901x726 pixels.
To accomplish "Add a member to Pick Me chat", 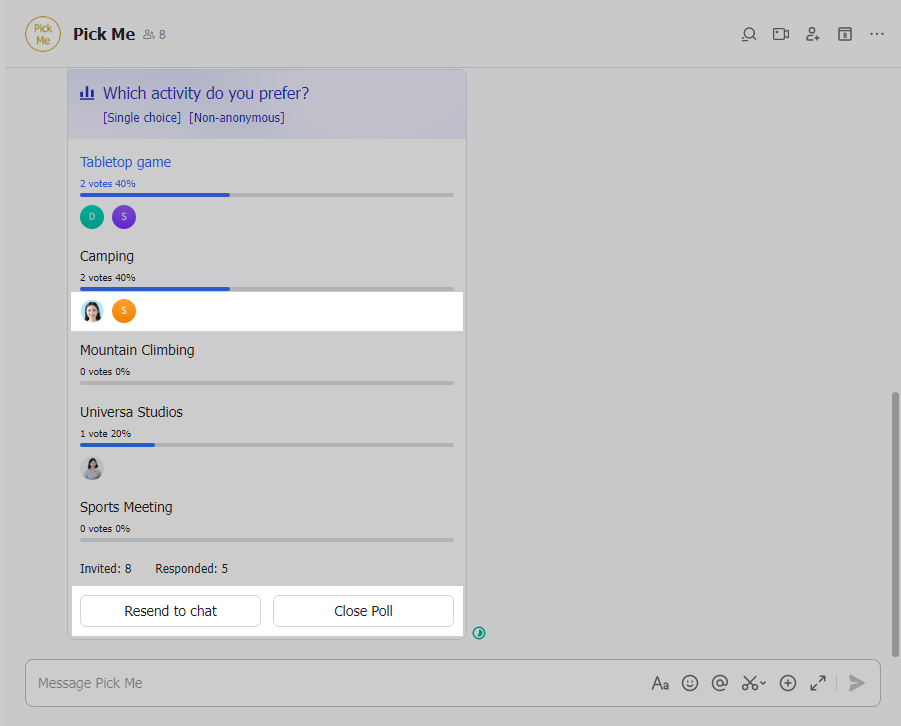I will 812,33.
